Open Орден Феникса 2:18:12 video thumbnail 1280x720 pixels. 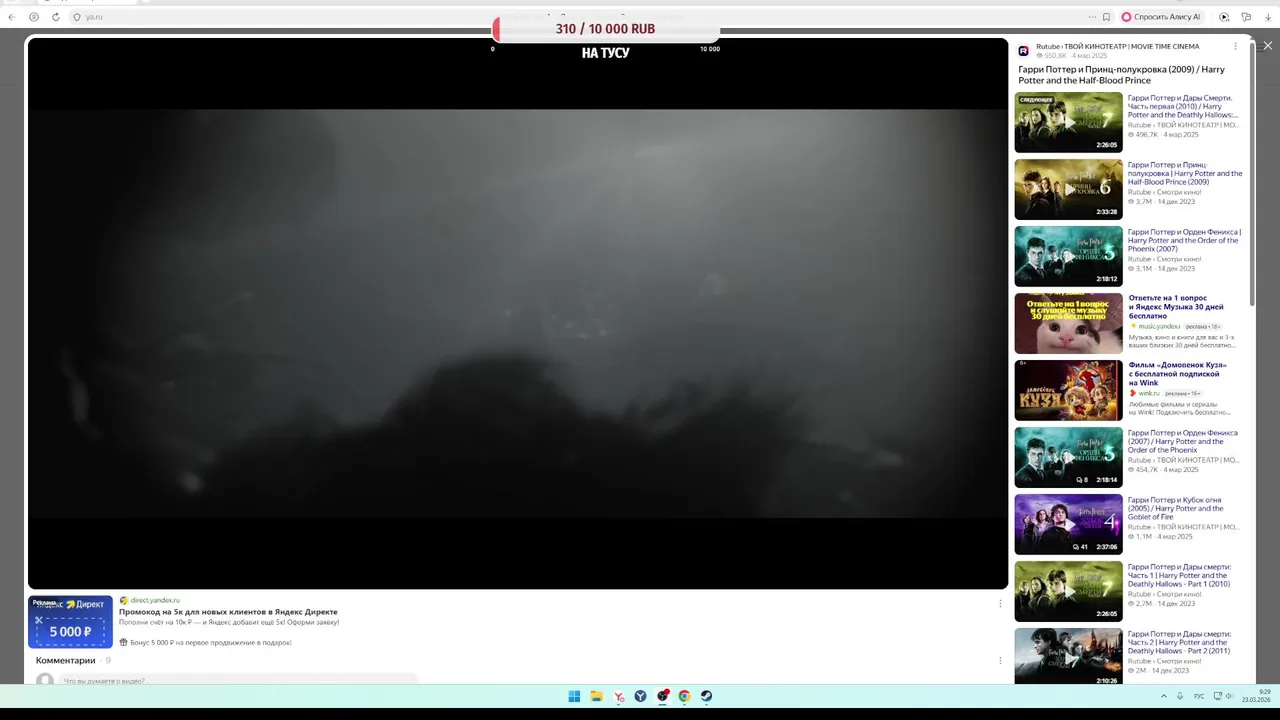click(x=1068, y=256)
